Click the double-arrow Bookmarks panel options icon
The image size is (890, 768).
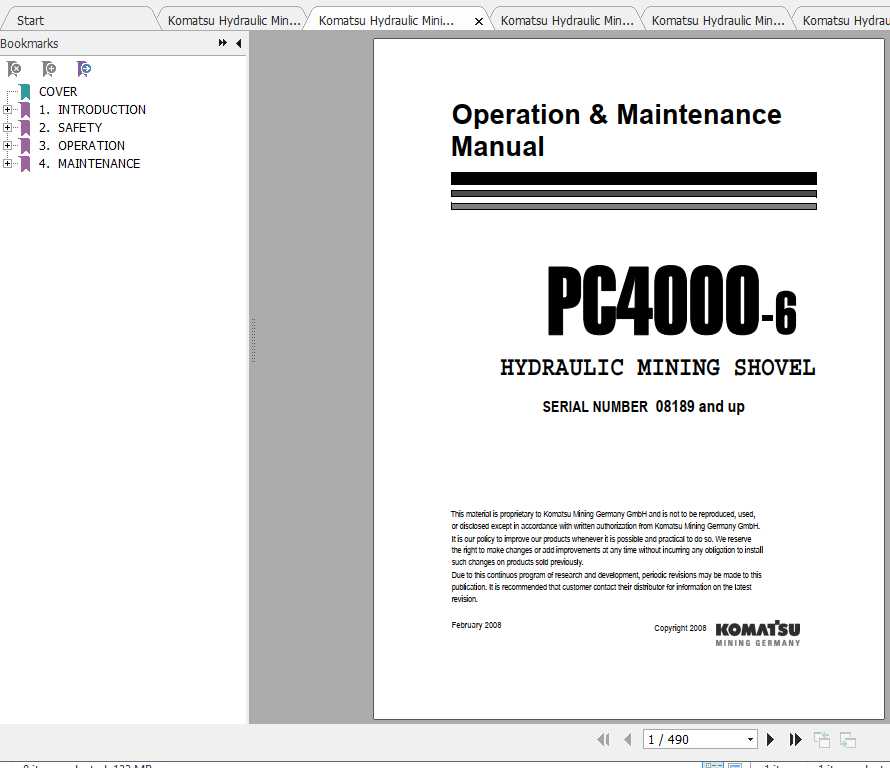[x=222, y=44]
